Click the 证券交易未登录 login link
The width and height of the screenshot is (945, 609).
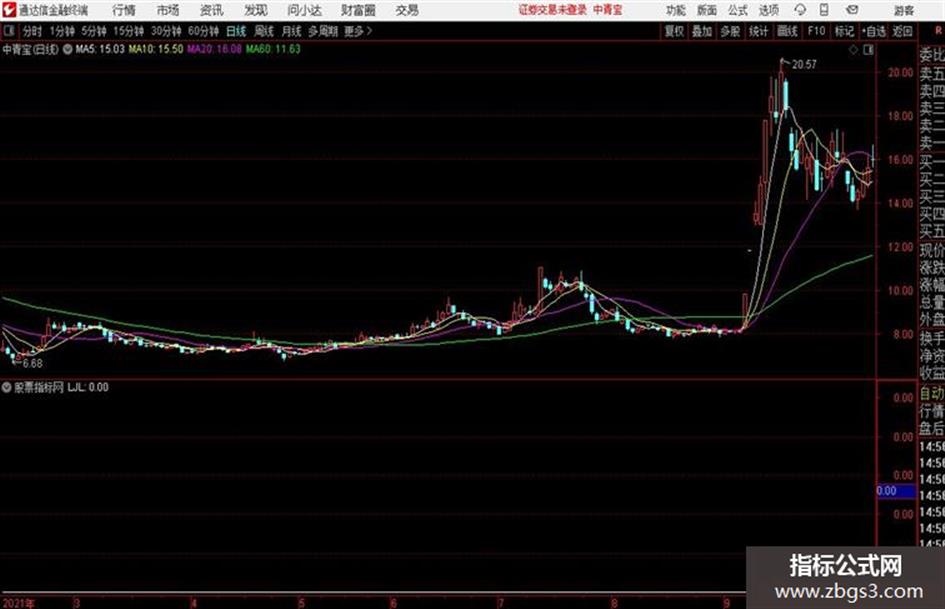[553, 10]
